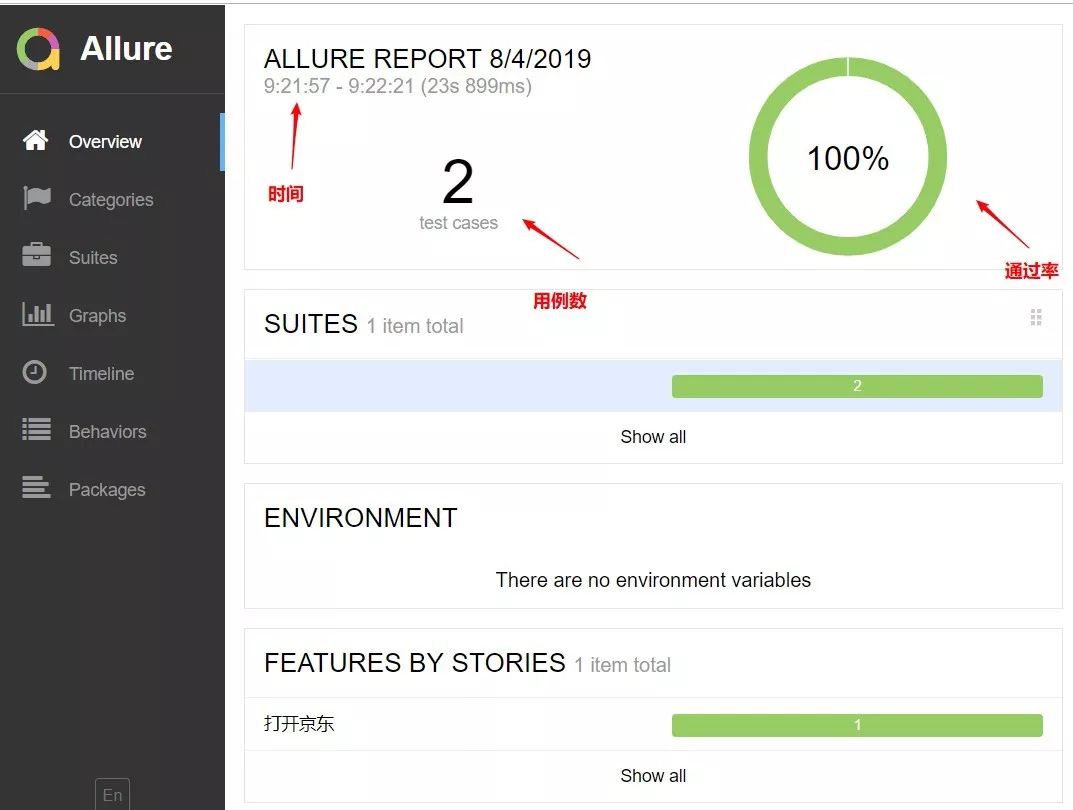1073x810 pixels.
Task: Open the Behaviors page
Action: (112, 432)
